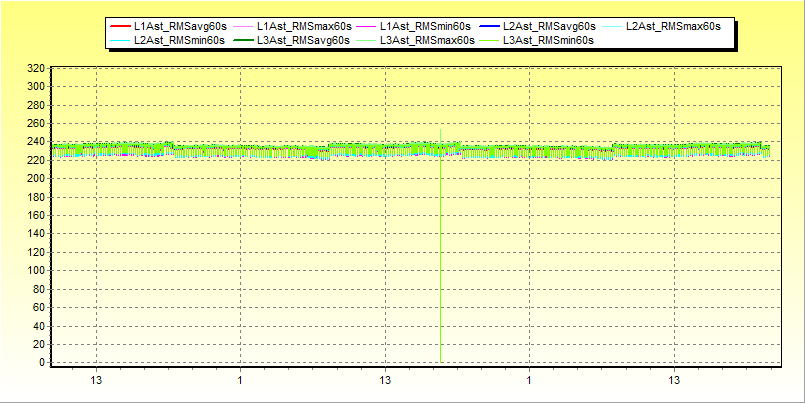Click the 320 label on the Y axis
Viewport: 805px width, 403px height.
pos(36,69)
